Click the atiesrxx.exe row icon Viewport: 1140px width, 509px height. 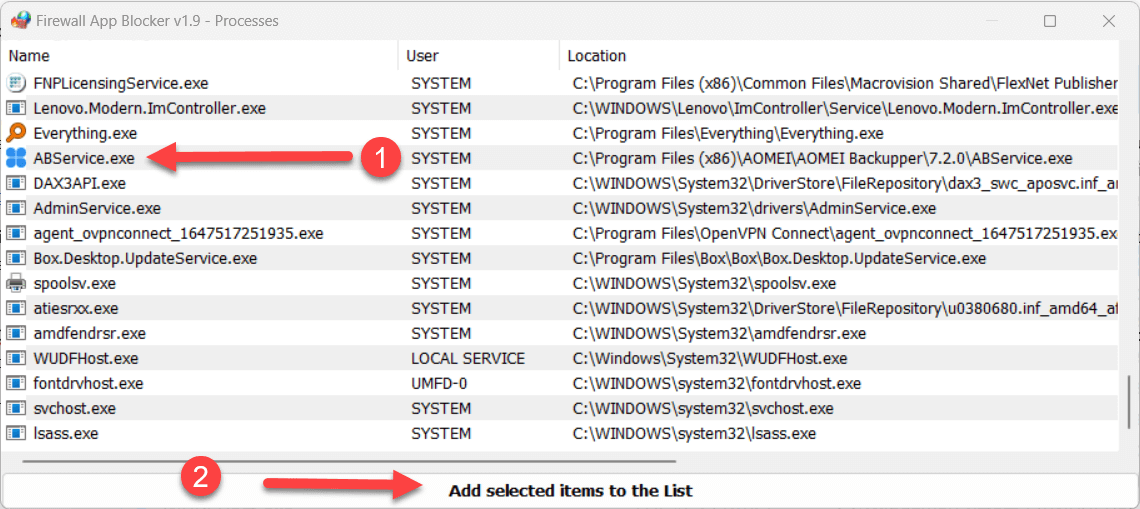(15, 308)
